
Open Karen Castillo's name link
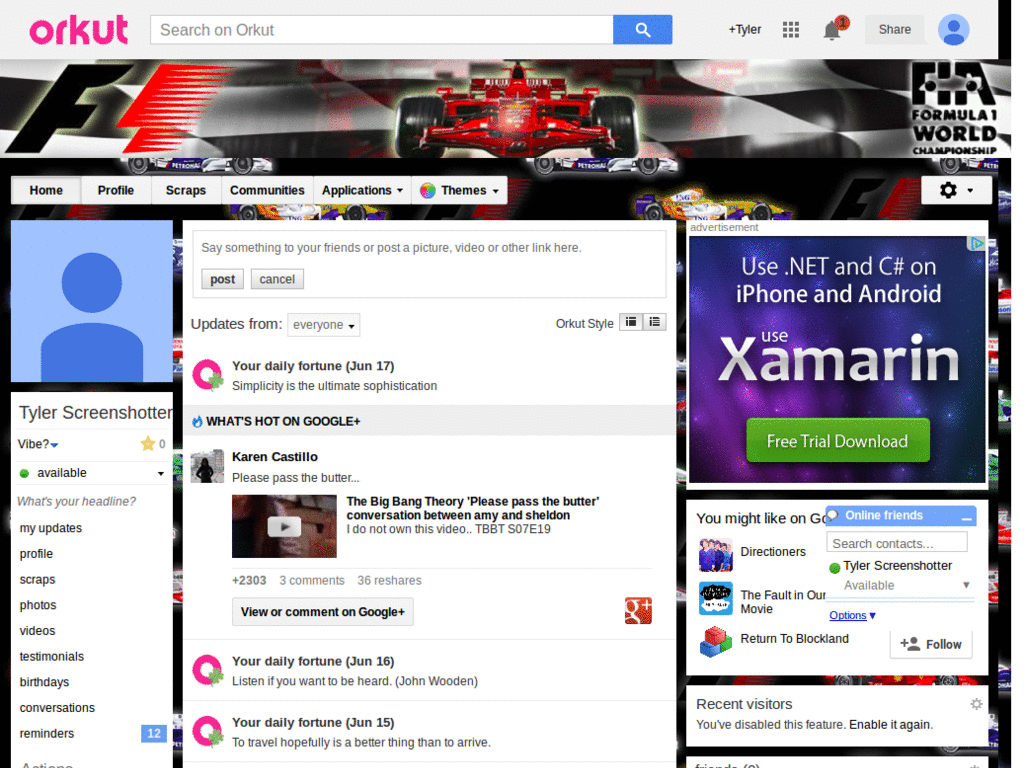click(275, 456)
